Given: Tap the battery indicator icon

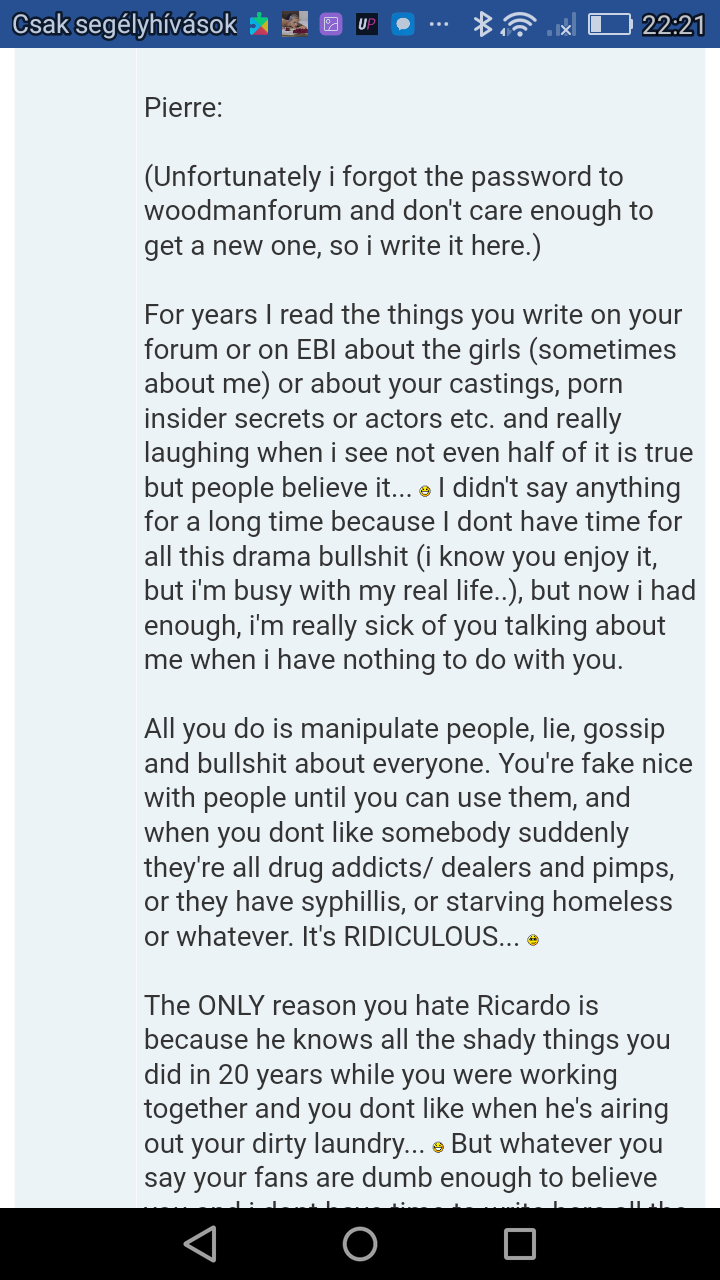Looking at the screenshot, I should click(x=609, y=24).
